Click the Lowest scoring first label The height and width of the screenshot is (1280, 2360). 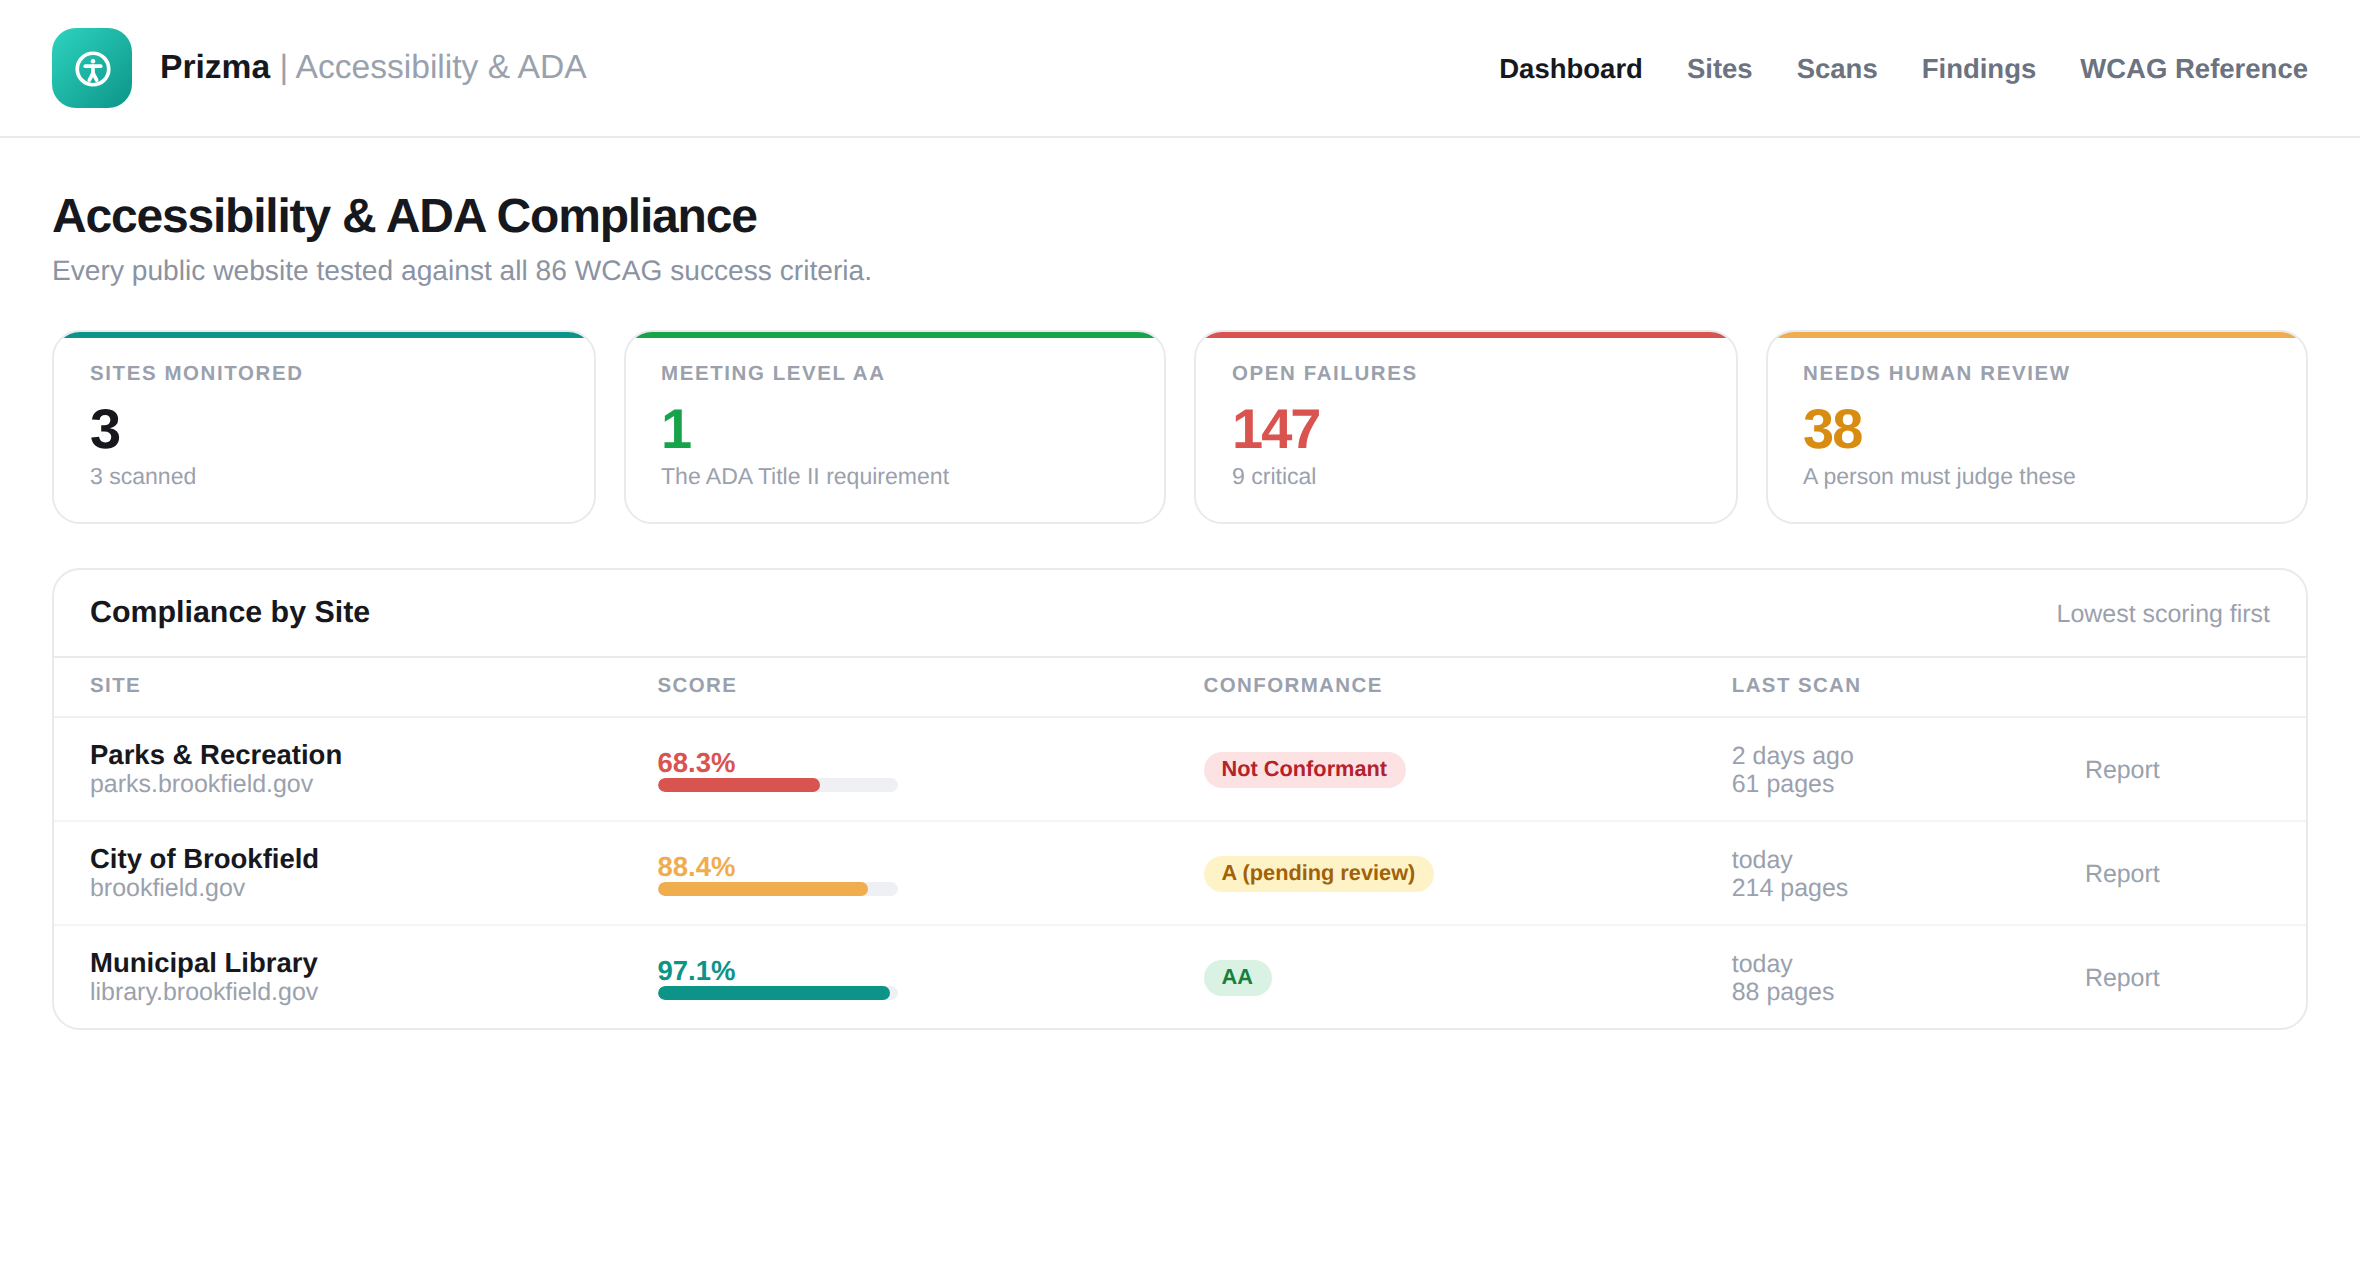[2163, 614]
